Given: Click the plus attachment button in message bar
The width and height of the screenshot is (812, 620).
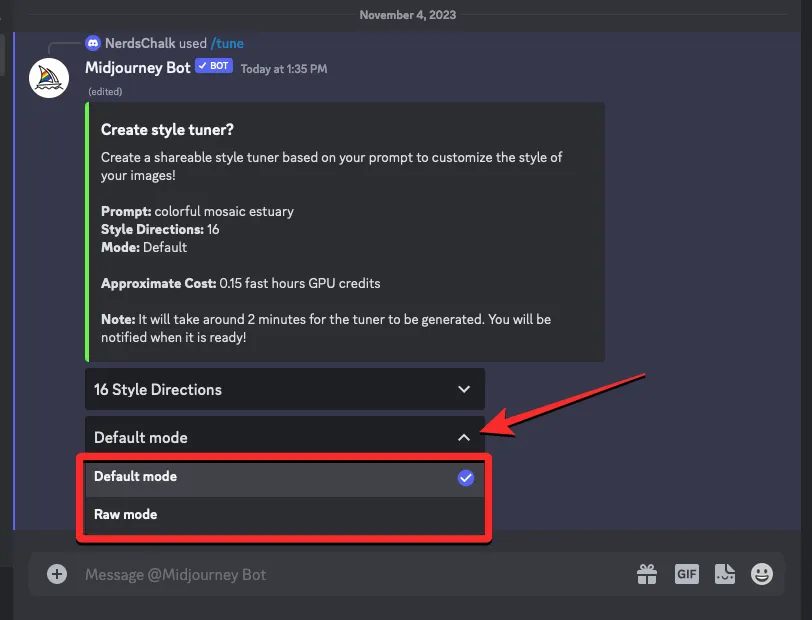Looking at the screenshot, I should 57,574.
